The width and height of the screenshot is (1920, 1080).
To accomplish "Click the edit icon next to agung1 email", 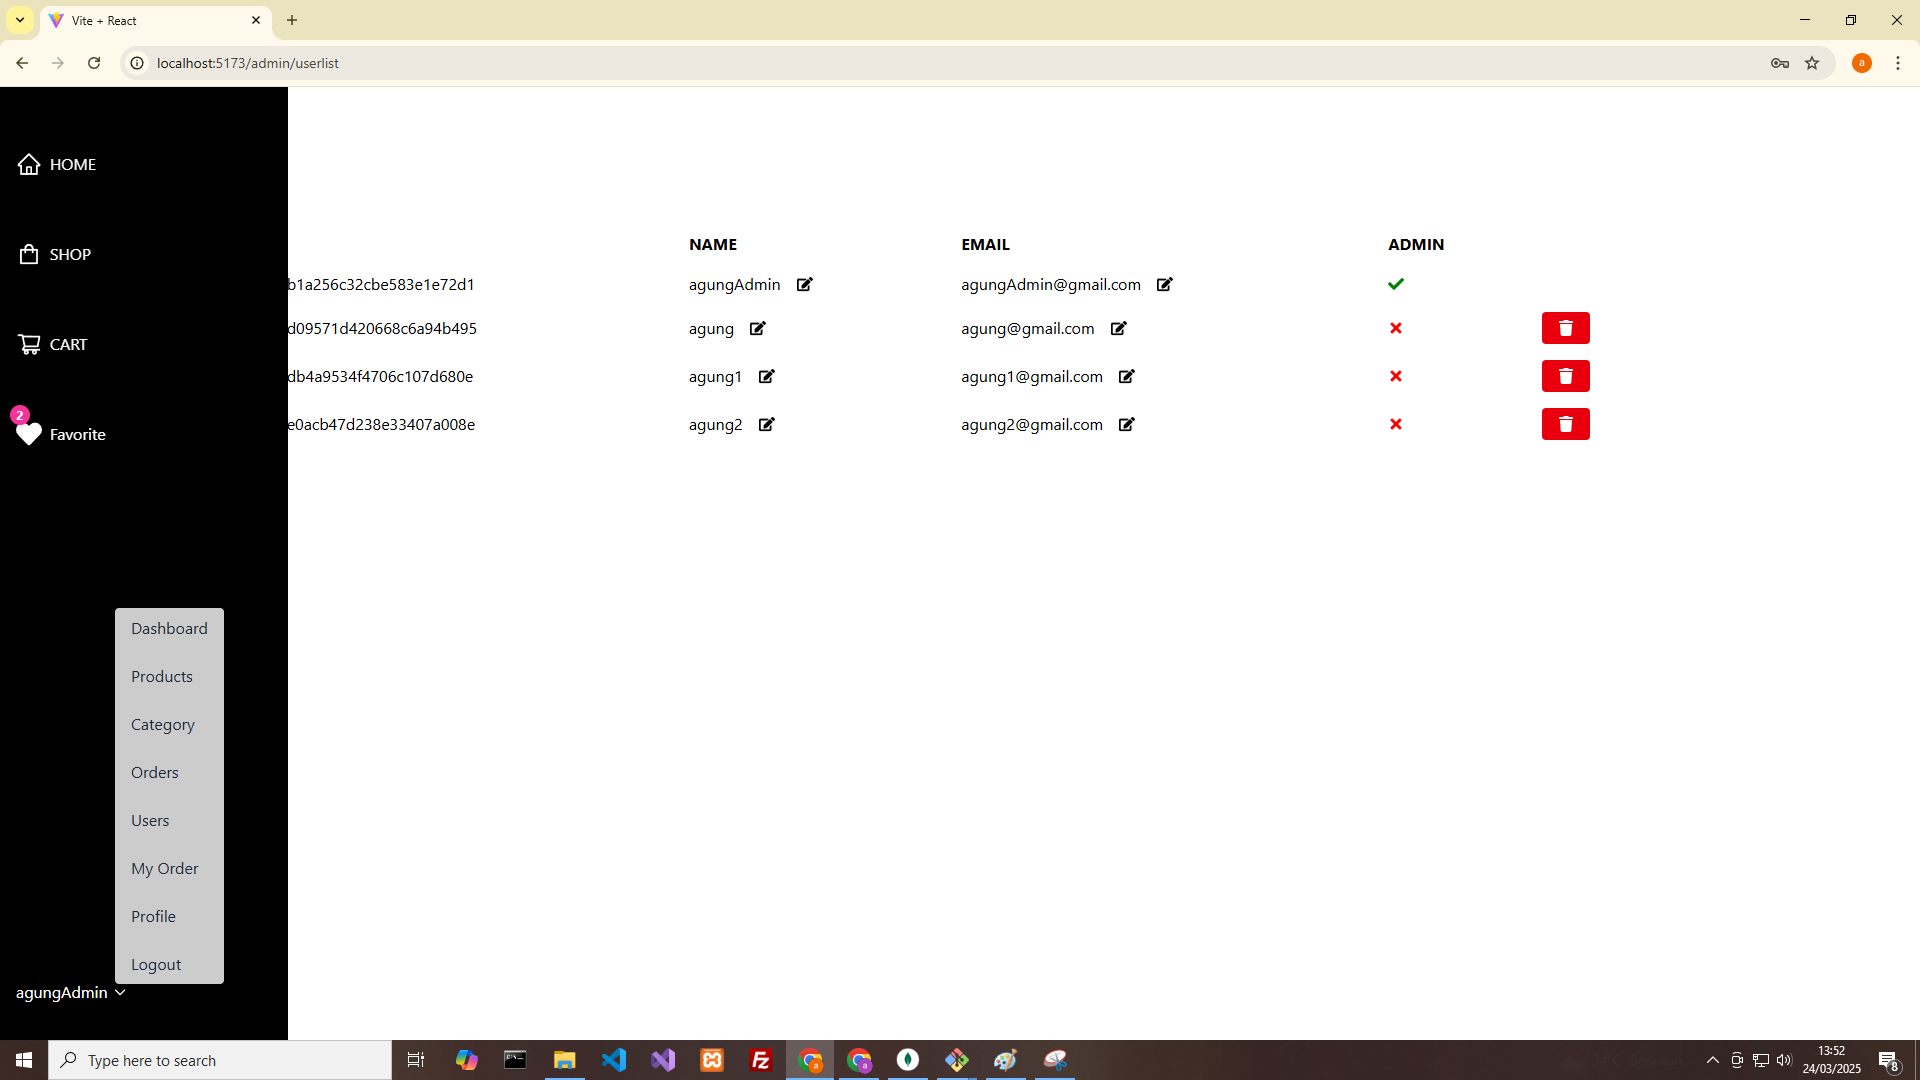I will [1127, 377].
